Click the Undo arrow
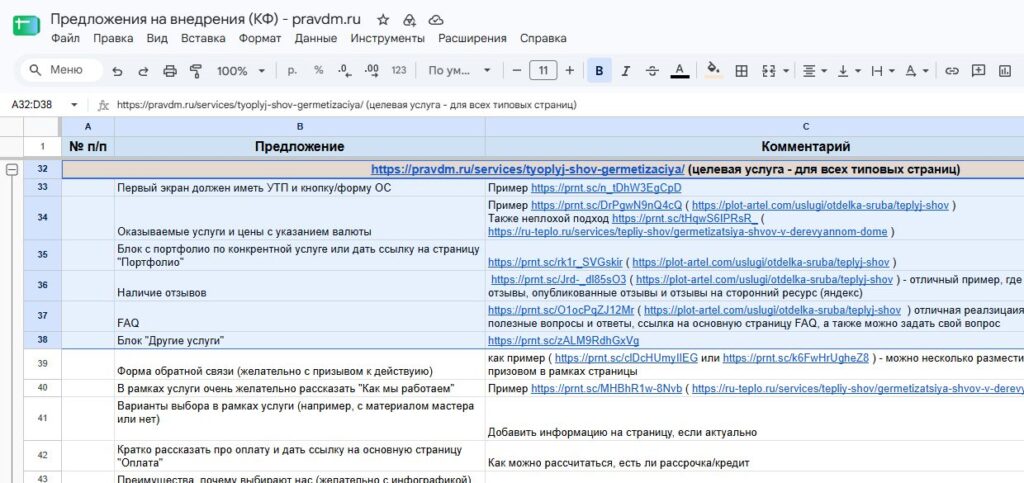Screen dimensions: 1024x483 (118, 71)
